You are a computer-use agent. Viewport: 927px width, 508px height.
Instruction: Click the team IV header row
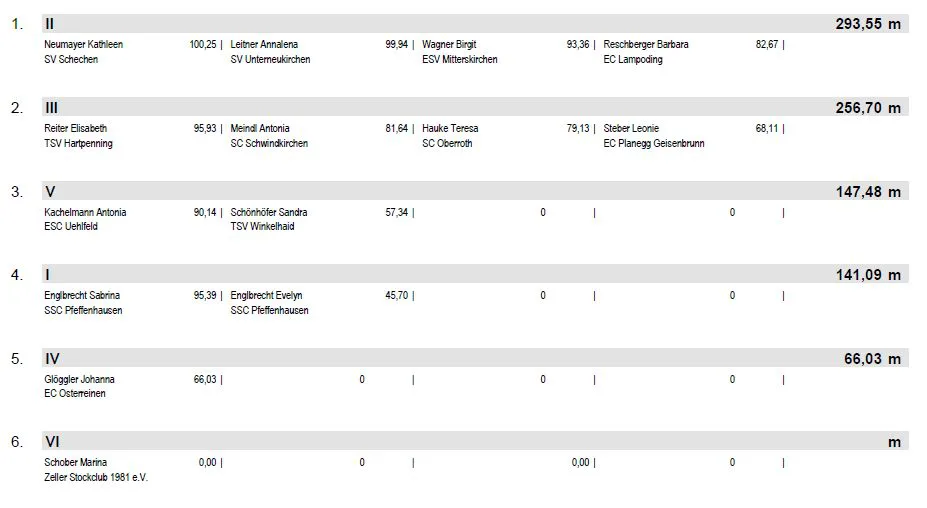coord(475,358)
